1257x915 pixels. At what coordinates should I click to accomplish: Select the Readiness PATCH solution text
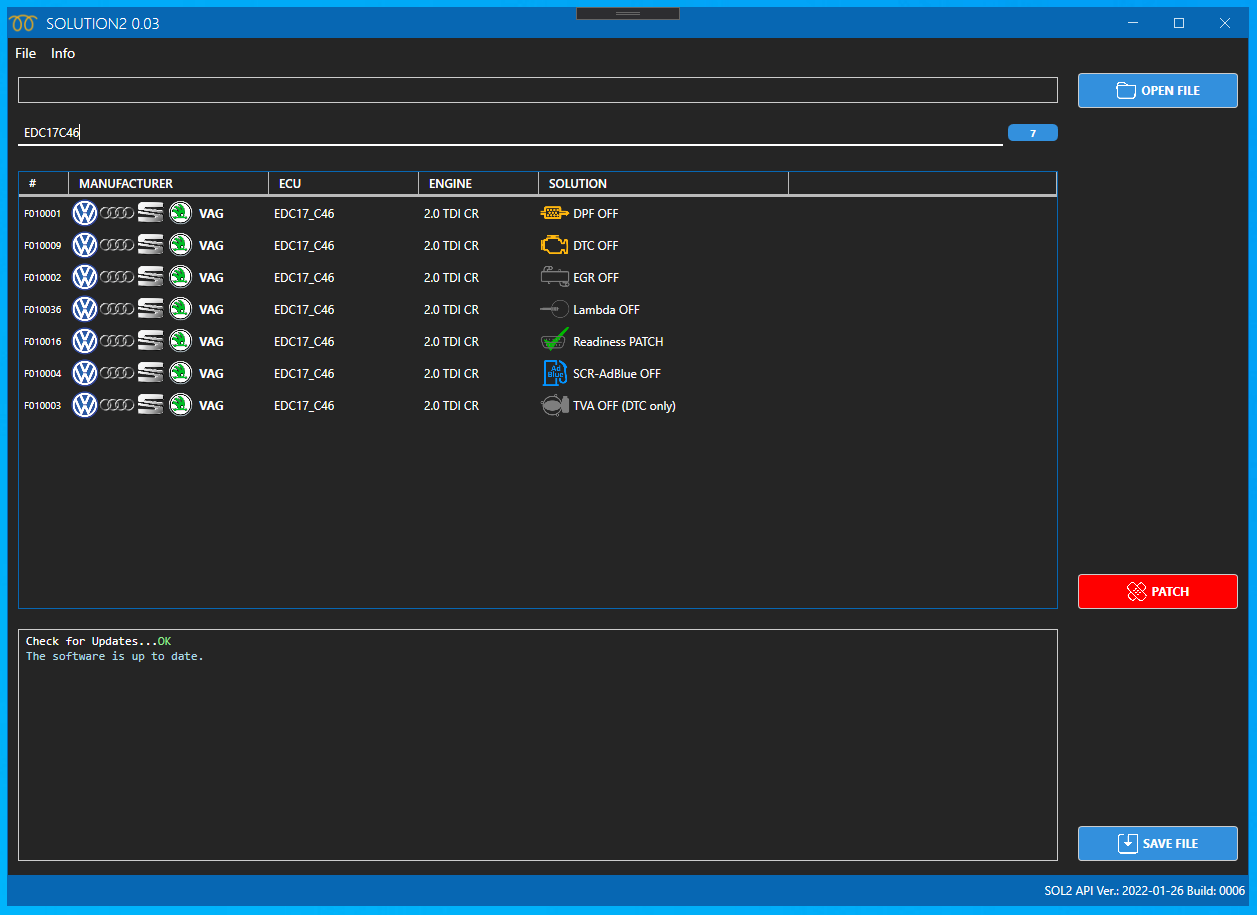click(x=618, y=342)
